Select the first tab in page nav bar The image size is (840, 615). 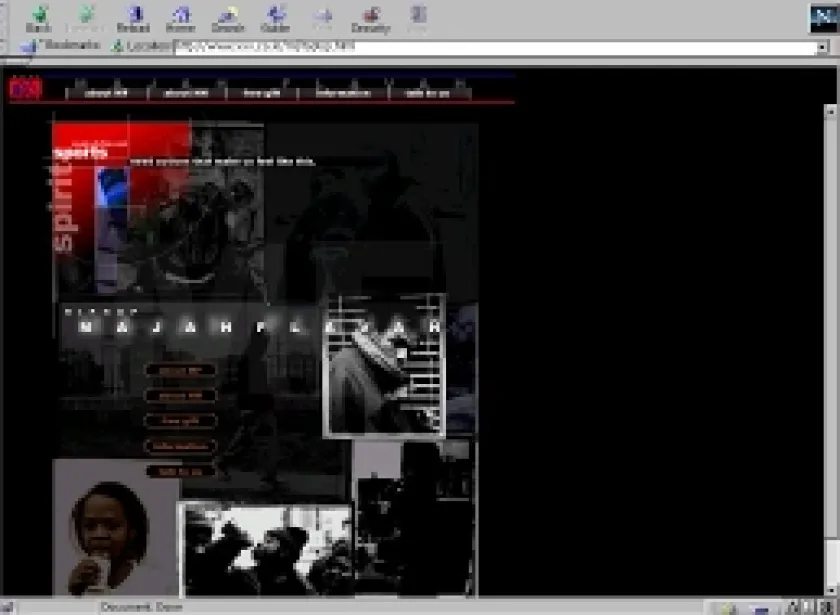(107, 93)
